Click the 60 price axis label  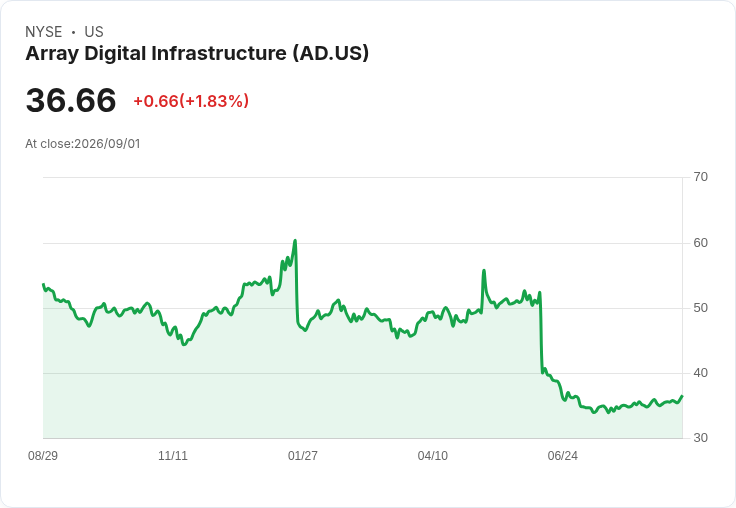click(x=700, y=243)
